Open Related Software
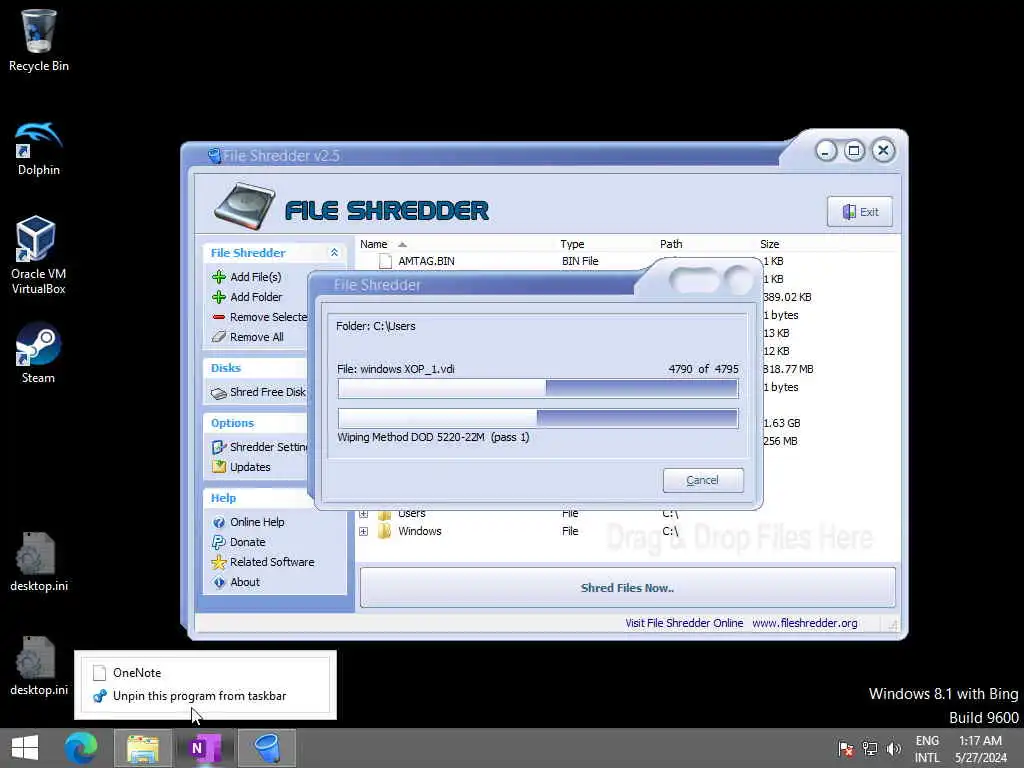 [x=263, y=562]
